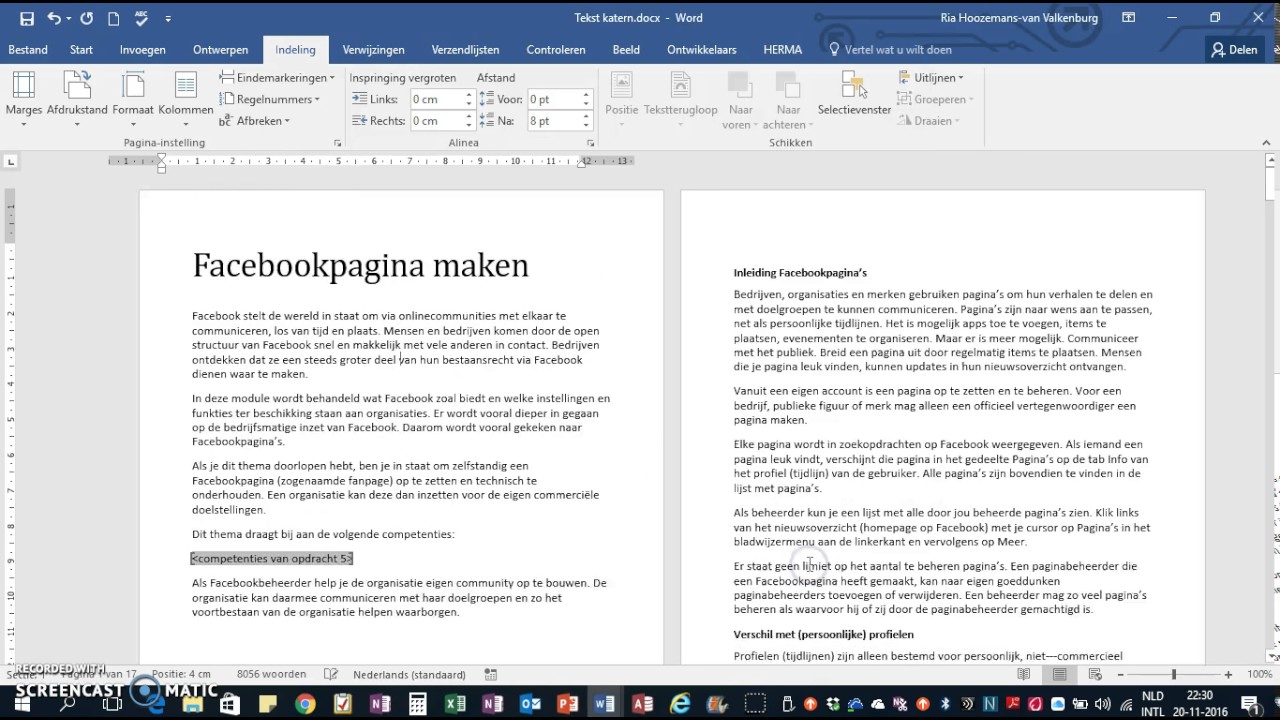Open Pagina-instelling dialog launcher
This screenshot has width=1280, height=720.
pos(337,143)
